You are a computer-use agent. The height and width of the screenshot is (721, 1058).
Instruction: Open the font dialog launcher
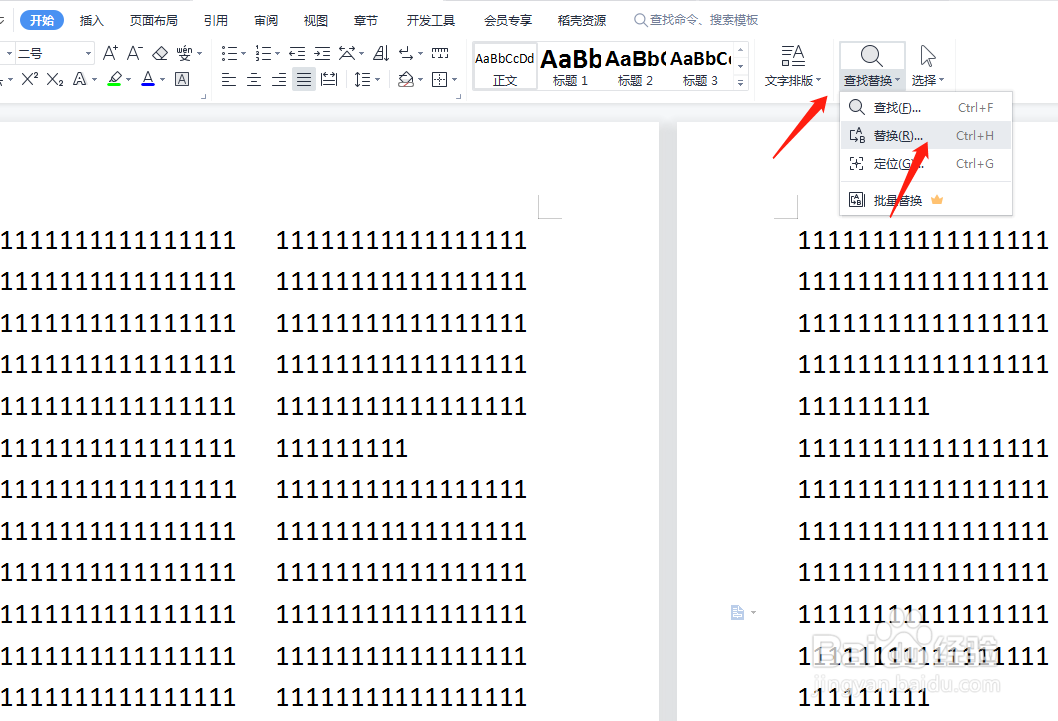coord(204,96)
